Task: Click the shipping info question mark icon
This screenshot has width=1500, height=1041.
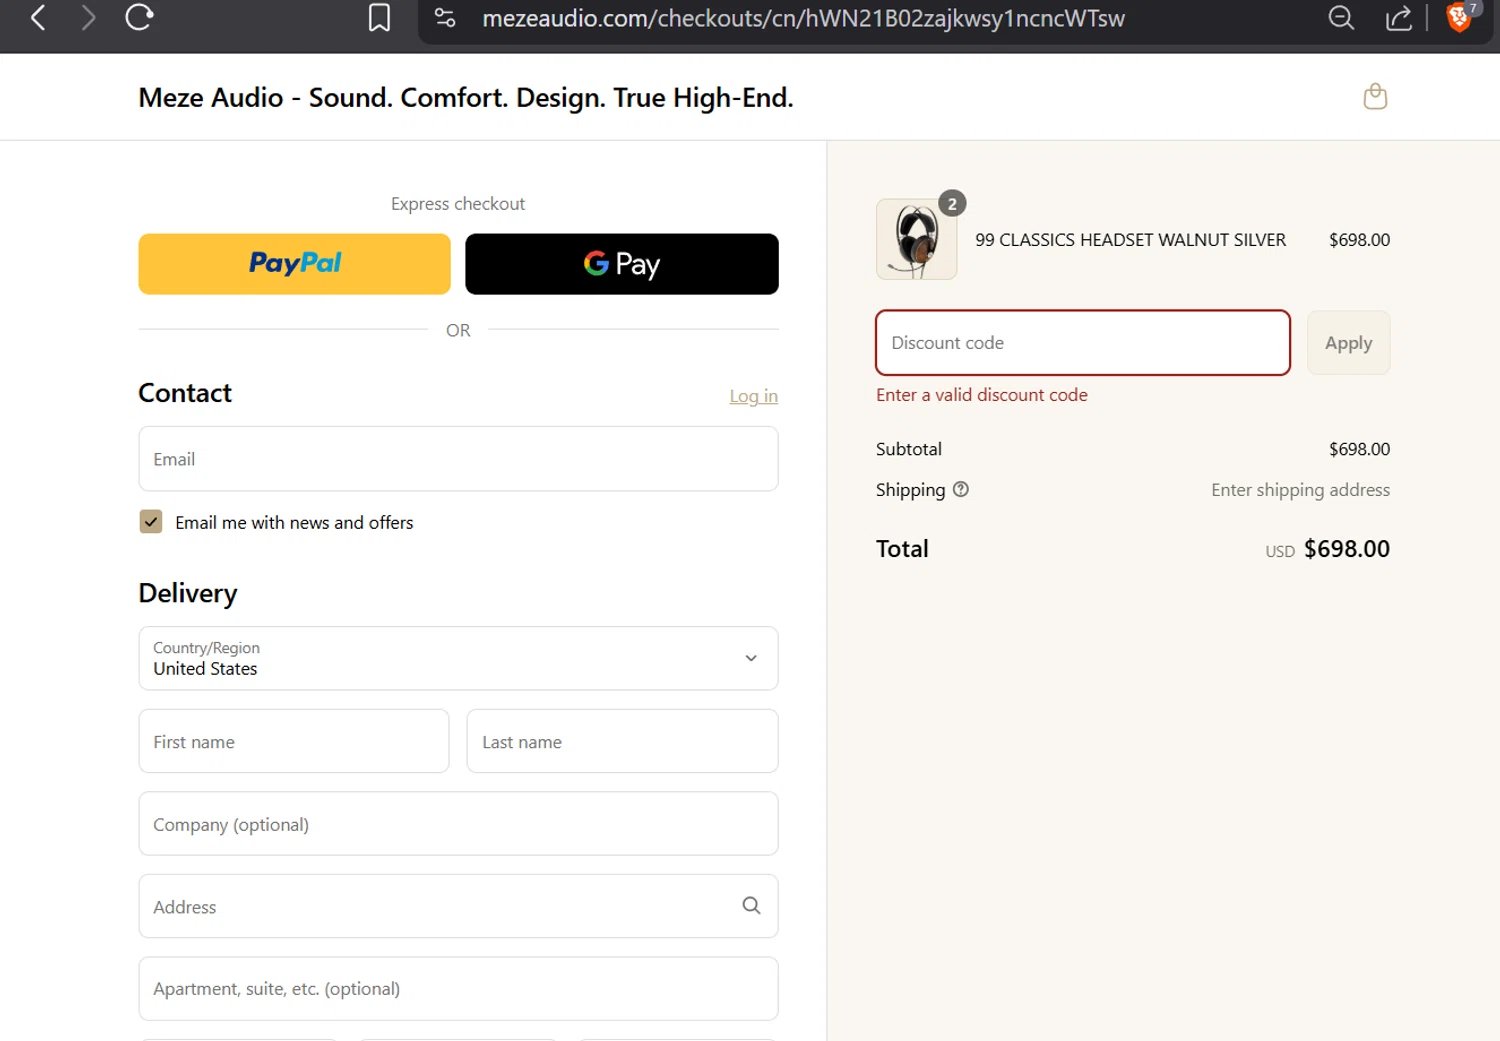Action: 961,489
